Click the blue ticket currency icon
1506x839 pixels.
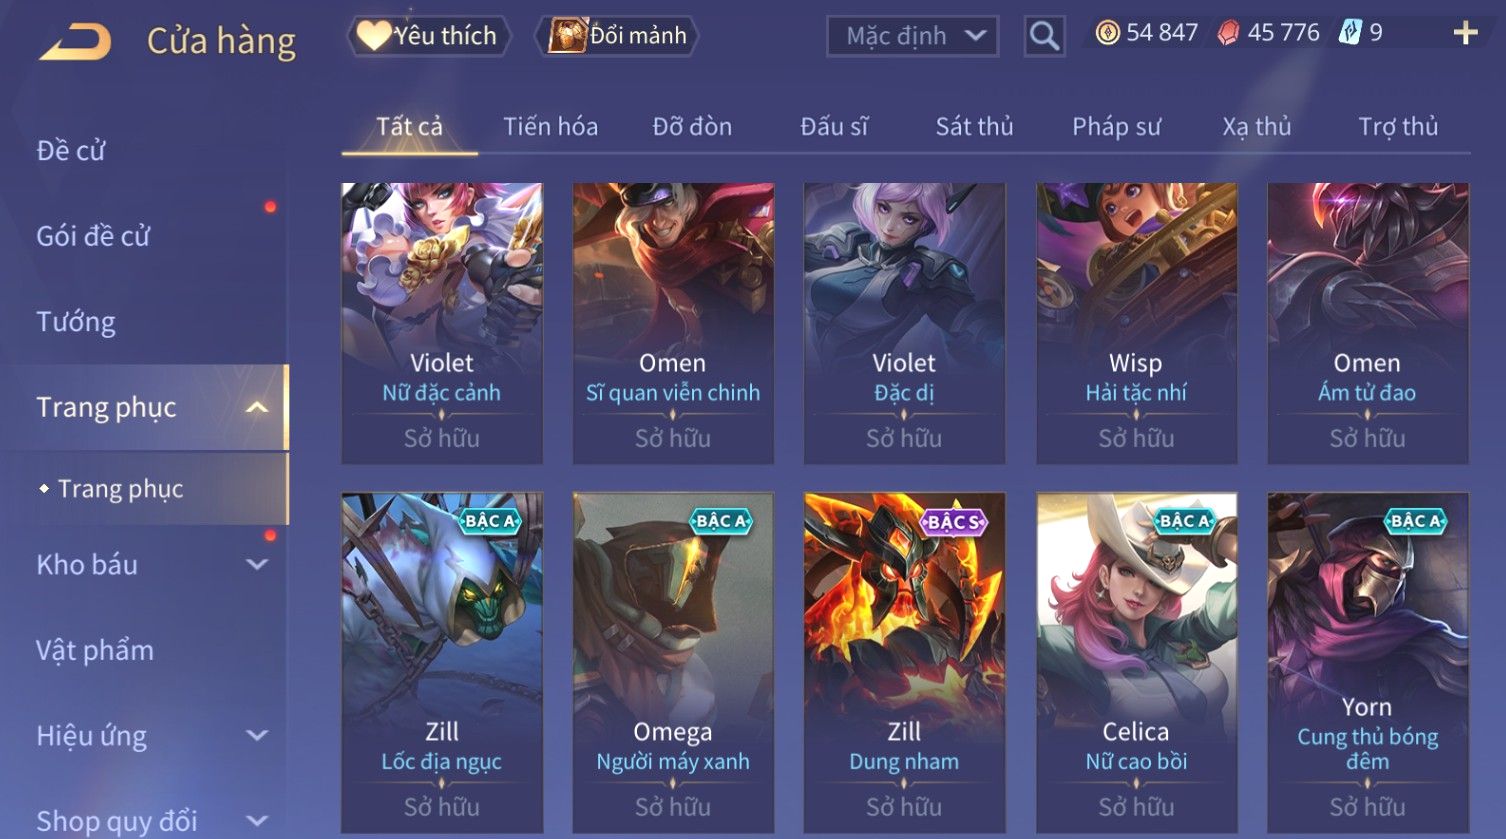click(x=1350, y=33)
